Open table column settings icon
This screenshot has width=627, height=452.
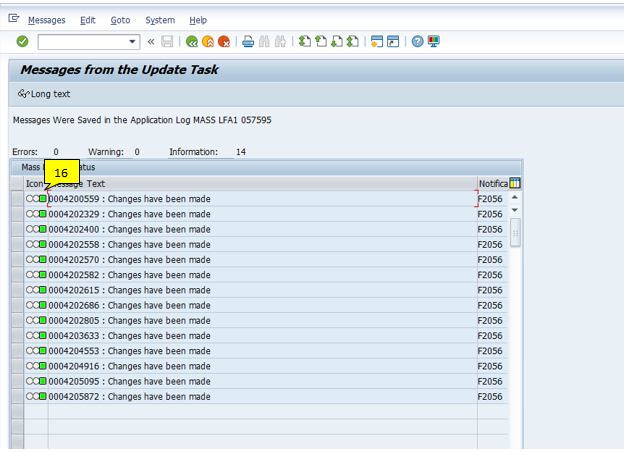point(515,183)
